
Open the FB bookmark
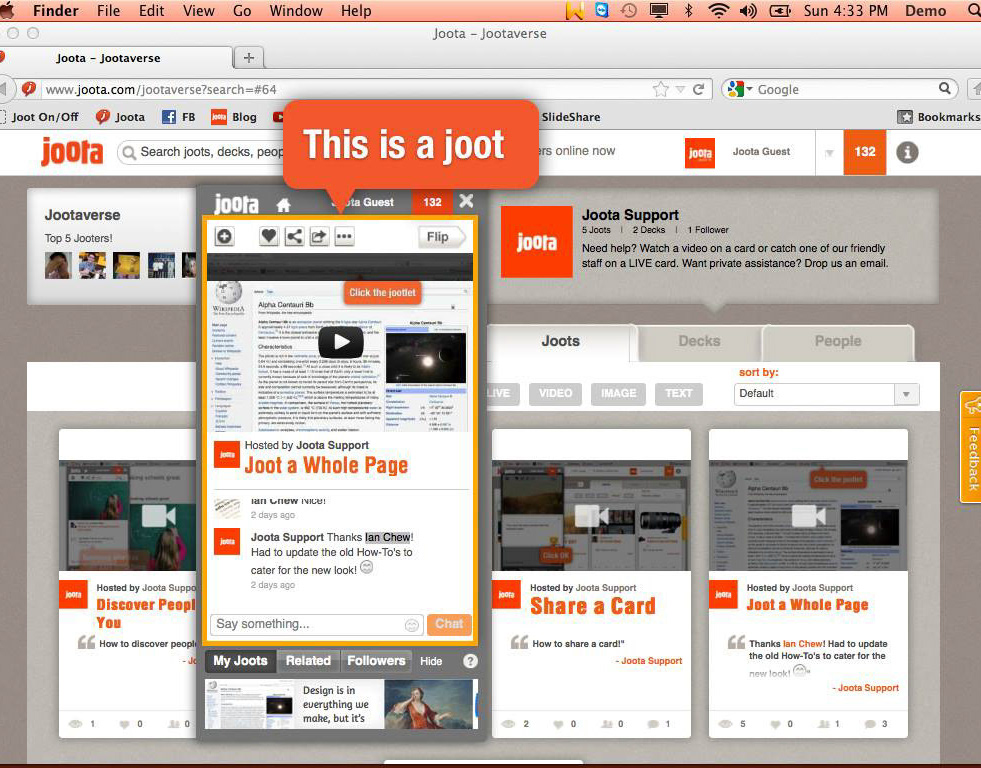[x=179, y=117]
